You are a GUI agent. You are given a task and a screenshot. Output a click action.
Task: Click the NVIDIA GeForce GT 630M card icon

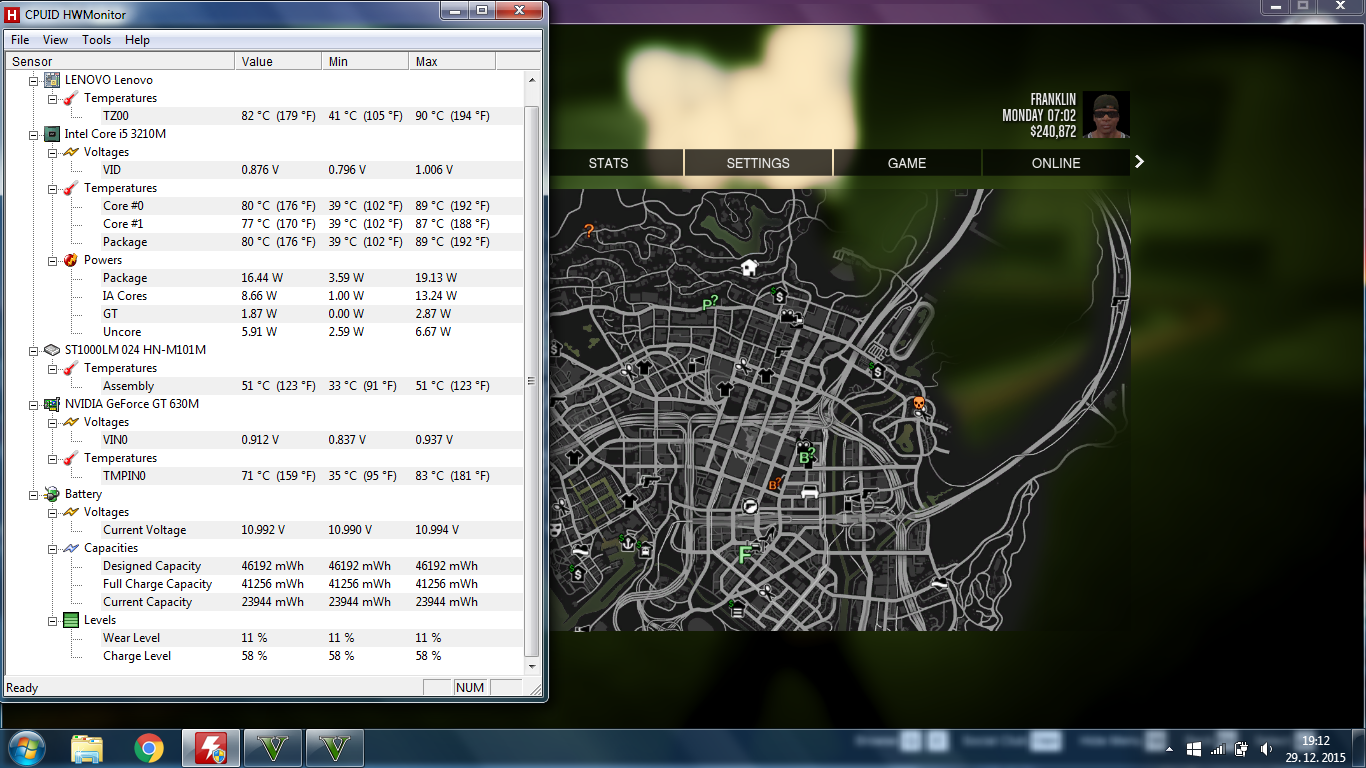point(52,404)
